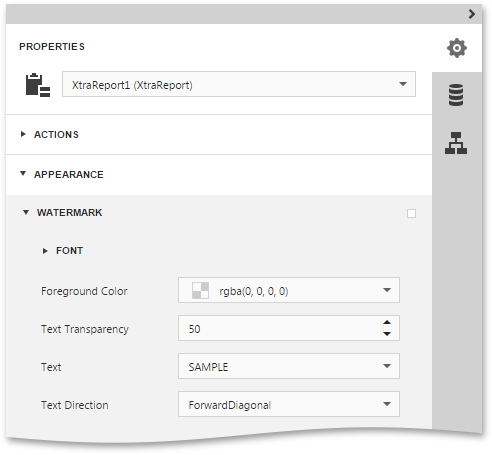492x455 pixels.
Task: Open the Text SAMPLE dropdown
Action: pyautogui.click(x=289, y=366)
